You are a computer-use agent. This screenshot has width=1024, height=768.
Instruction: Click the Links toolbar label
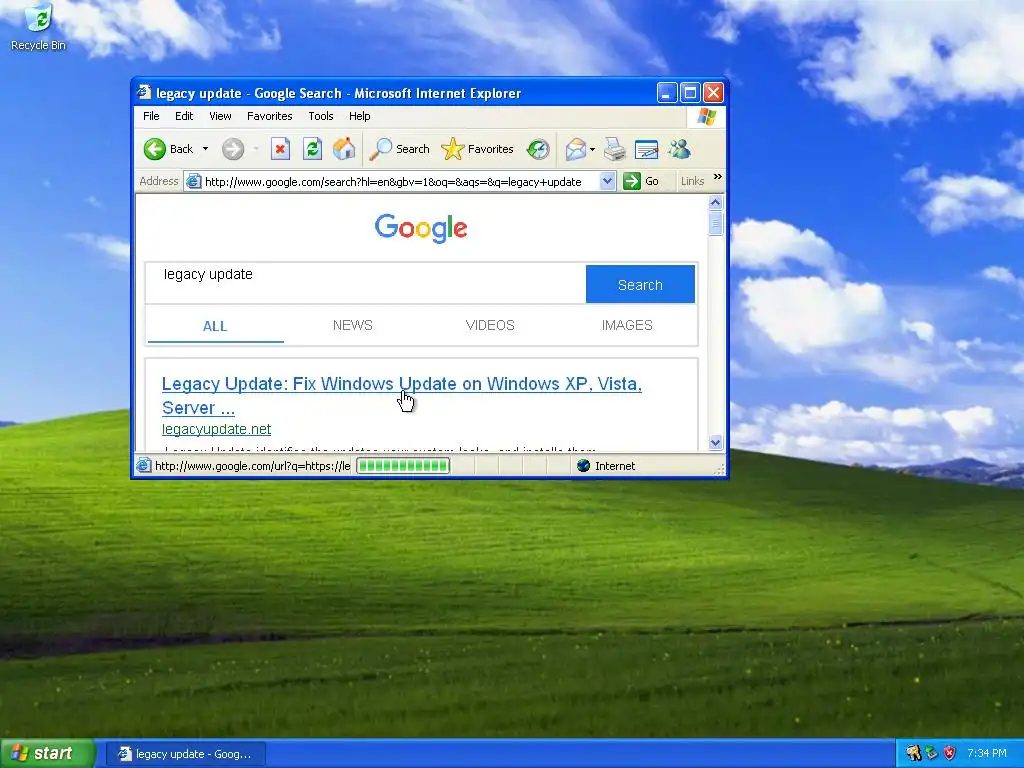692,181
